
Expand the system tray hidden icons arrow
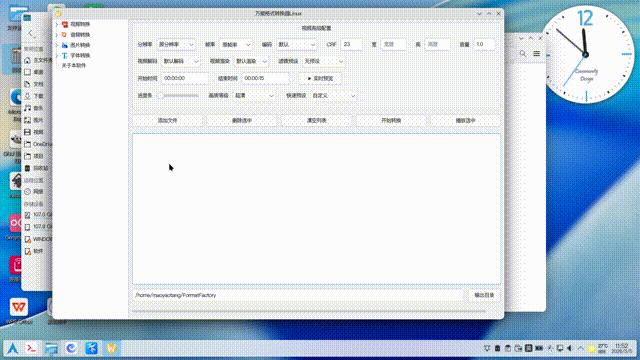pyautogui.click(x=580, y=348)
